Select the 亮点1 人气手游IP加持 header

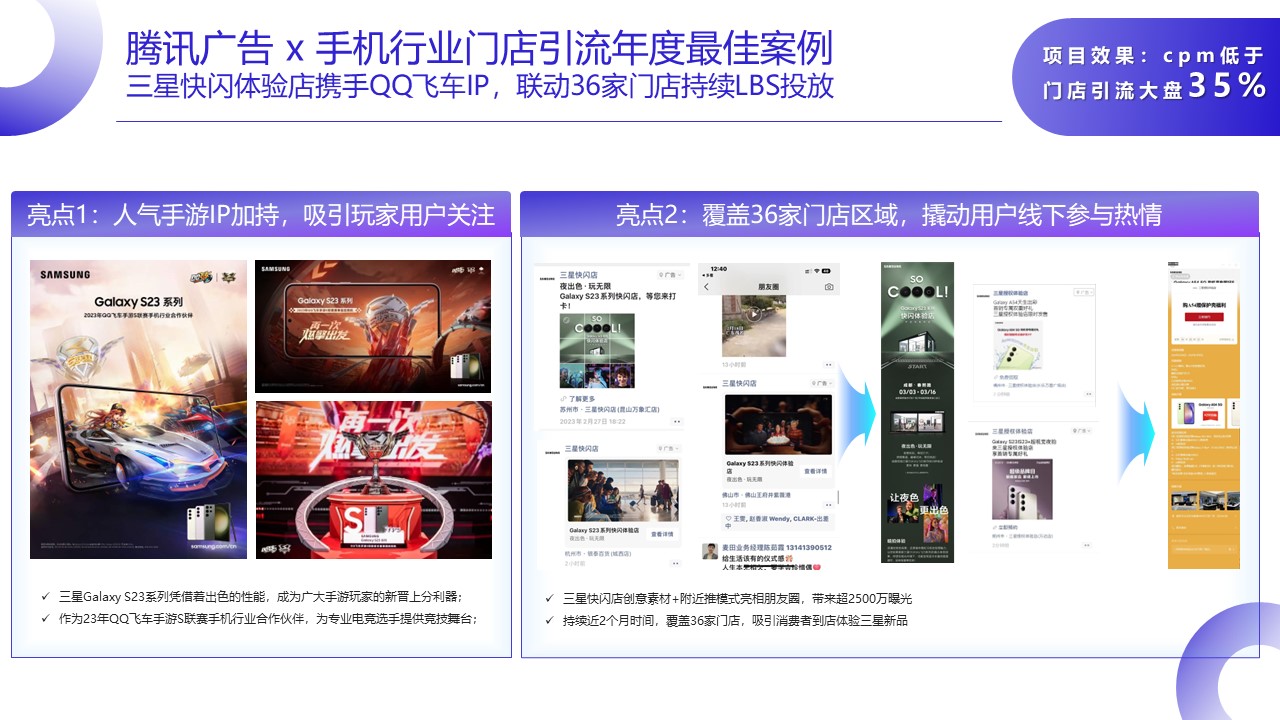coord(260,214)
